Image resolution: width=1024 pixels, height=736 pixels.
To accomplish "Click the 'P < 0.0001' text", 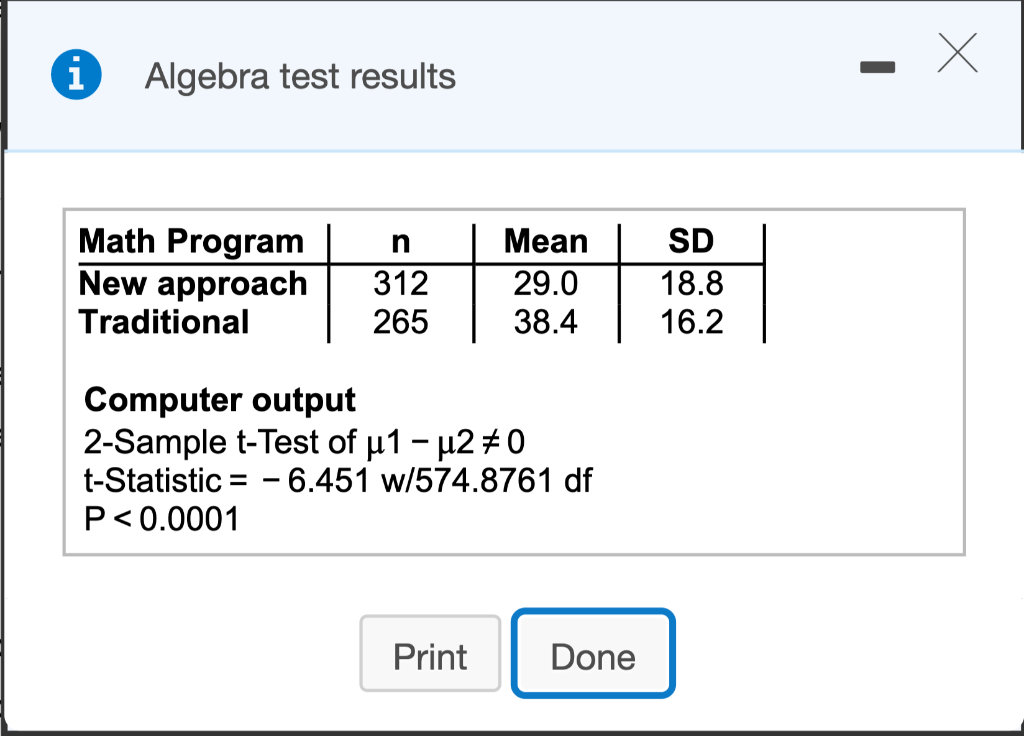I will [x=161, y=519].
